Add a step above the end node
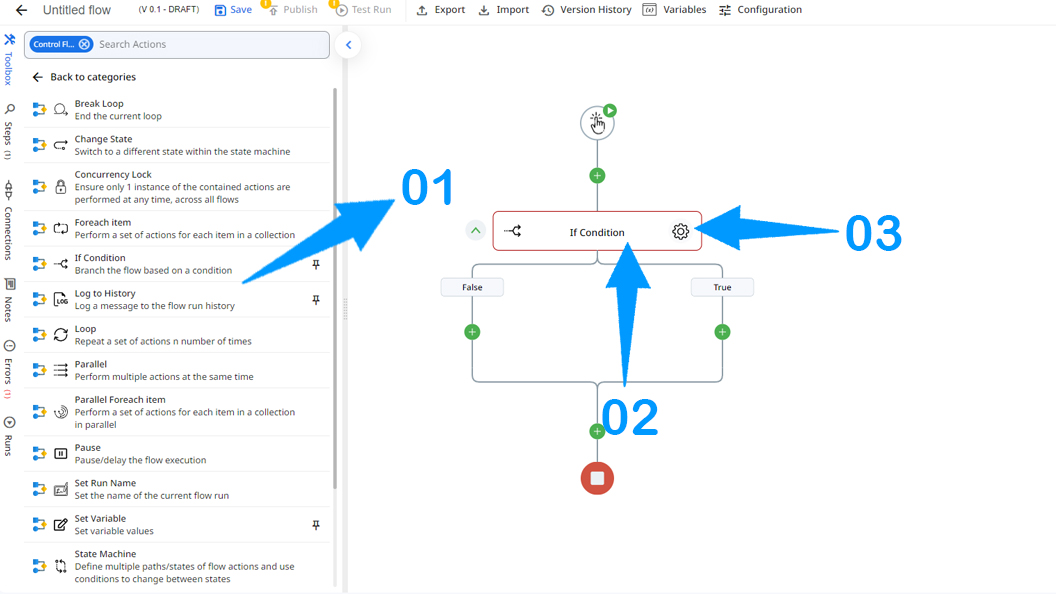Screen dimensions: 1056x594 pyautogui.click(x=597, y=431)
